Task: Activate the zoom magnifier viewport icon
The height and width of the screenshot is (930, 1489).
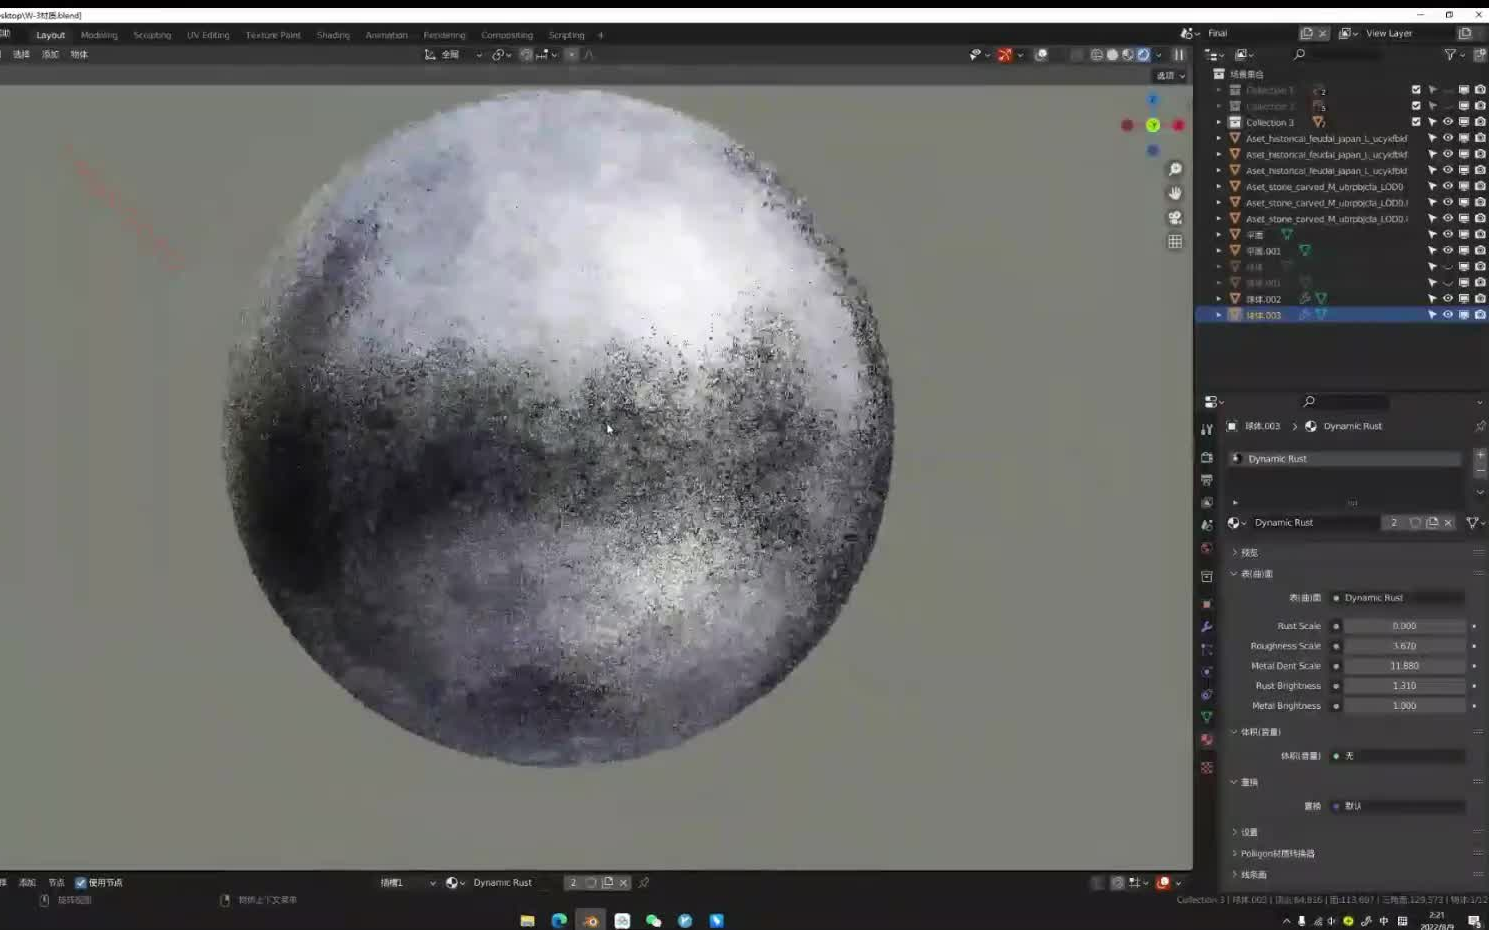Action: [1175, 168]
